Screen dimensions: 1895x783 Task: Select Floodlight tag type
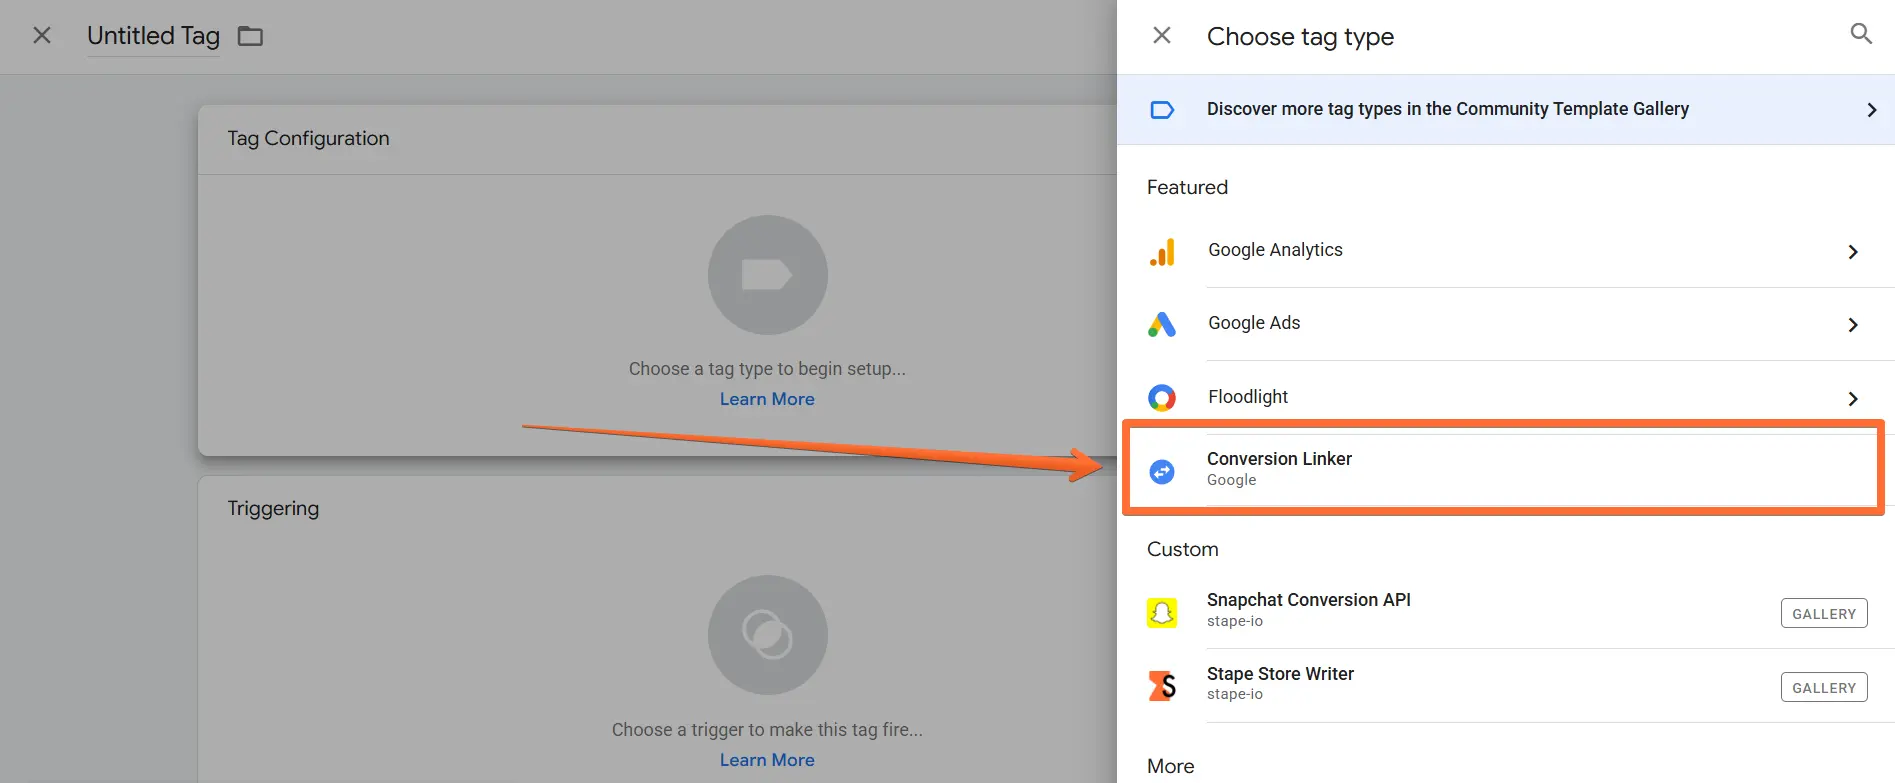point(1506,397)
